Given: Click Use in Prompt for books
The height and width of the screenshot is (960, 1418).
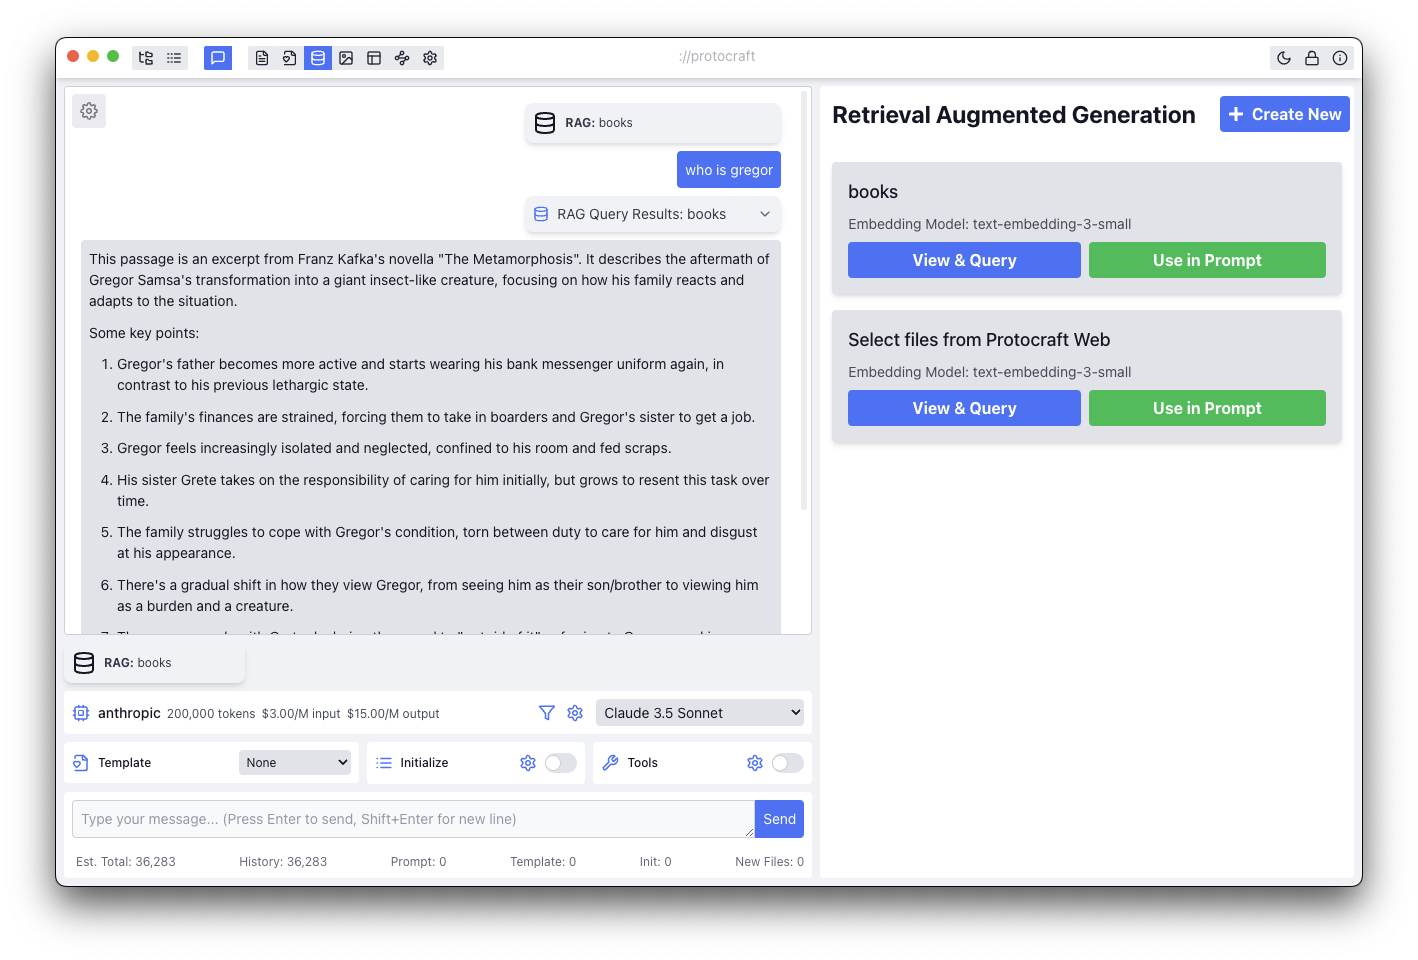Looking at the screenshot, I should [x=1207, y=260].
